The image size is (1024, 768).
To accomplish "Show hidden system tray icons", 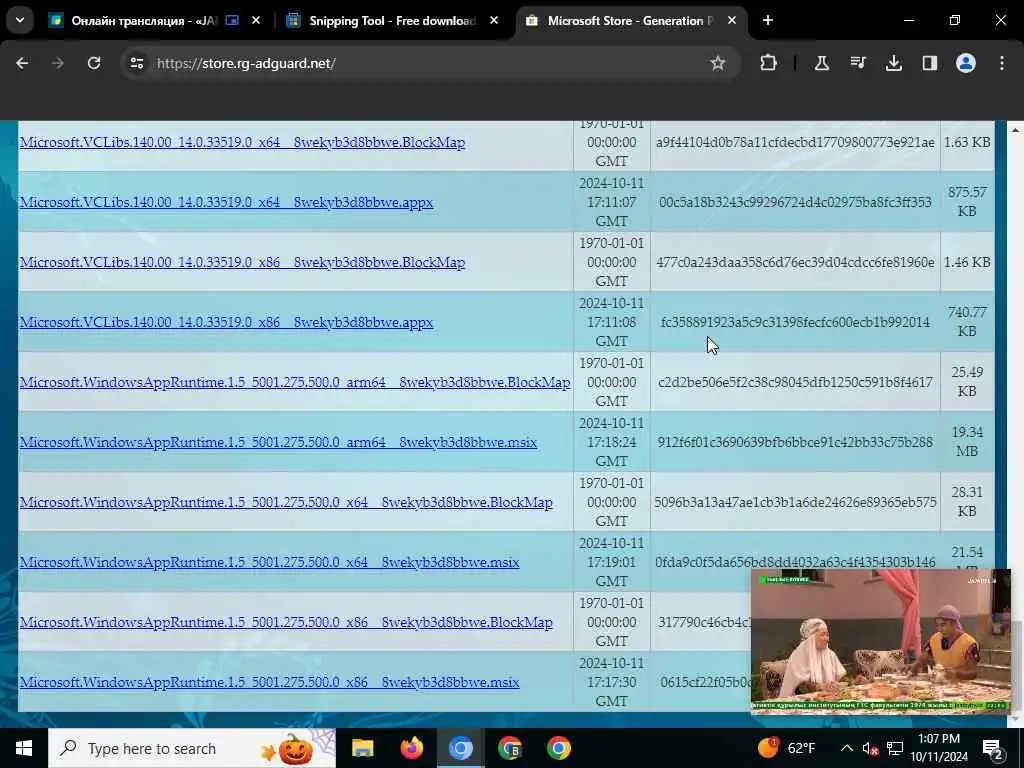I will (x=846, y=748).
